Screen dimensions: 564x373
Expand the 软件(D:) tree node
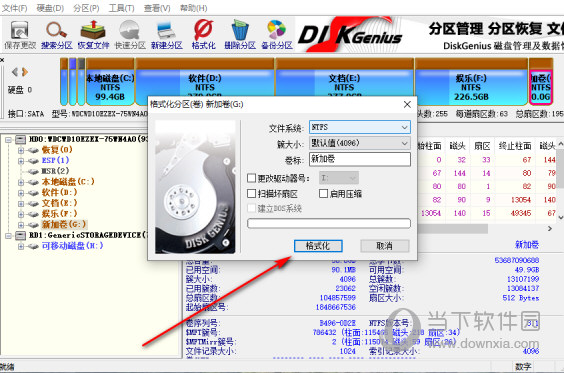[x=21, y=193]
